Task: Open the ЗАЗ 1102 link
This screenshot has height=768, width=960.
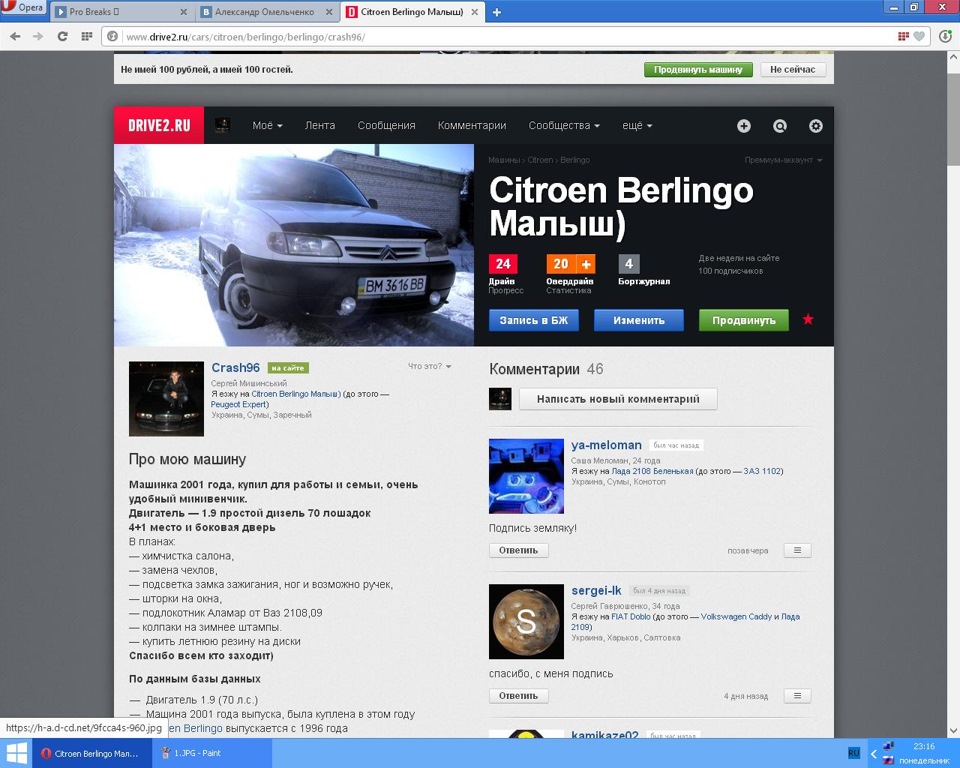Action: 762,471
